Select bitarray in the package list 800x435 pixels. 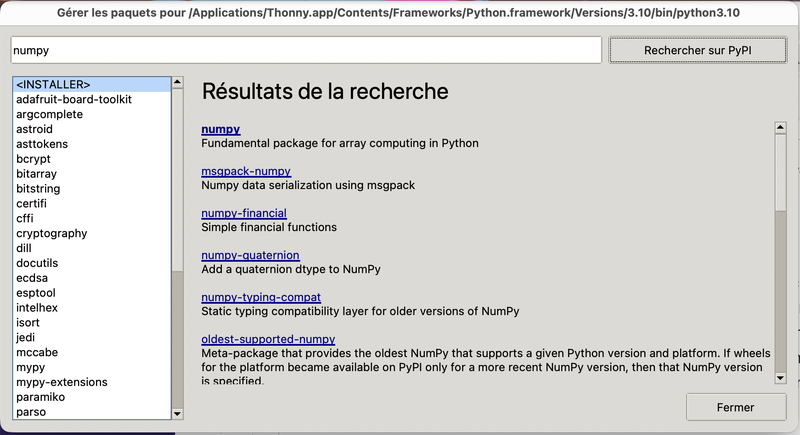tap(92, 174)
